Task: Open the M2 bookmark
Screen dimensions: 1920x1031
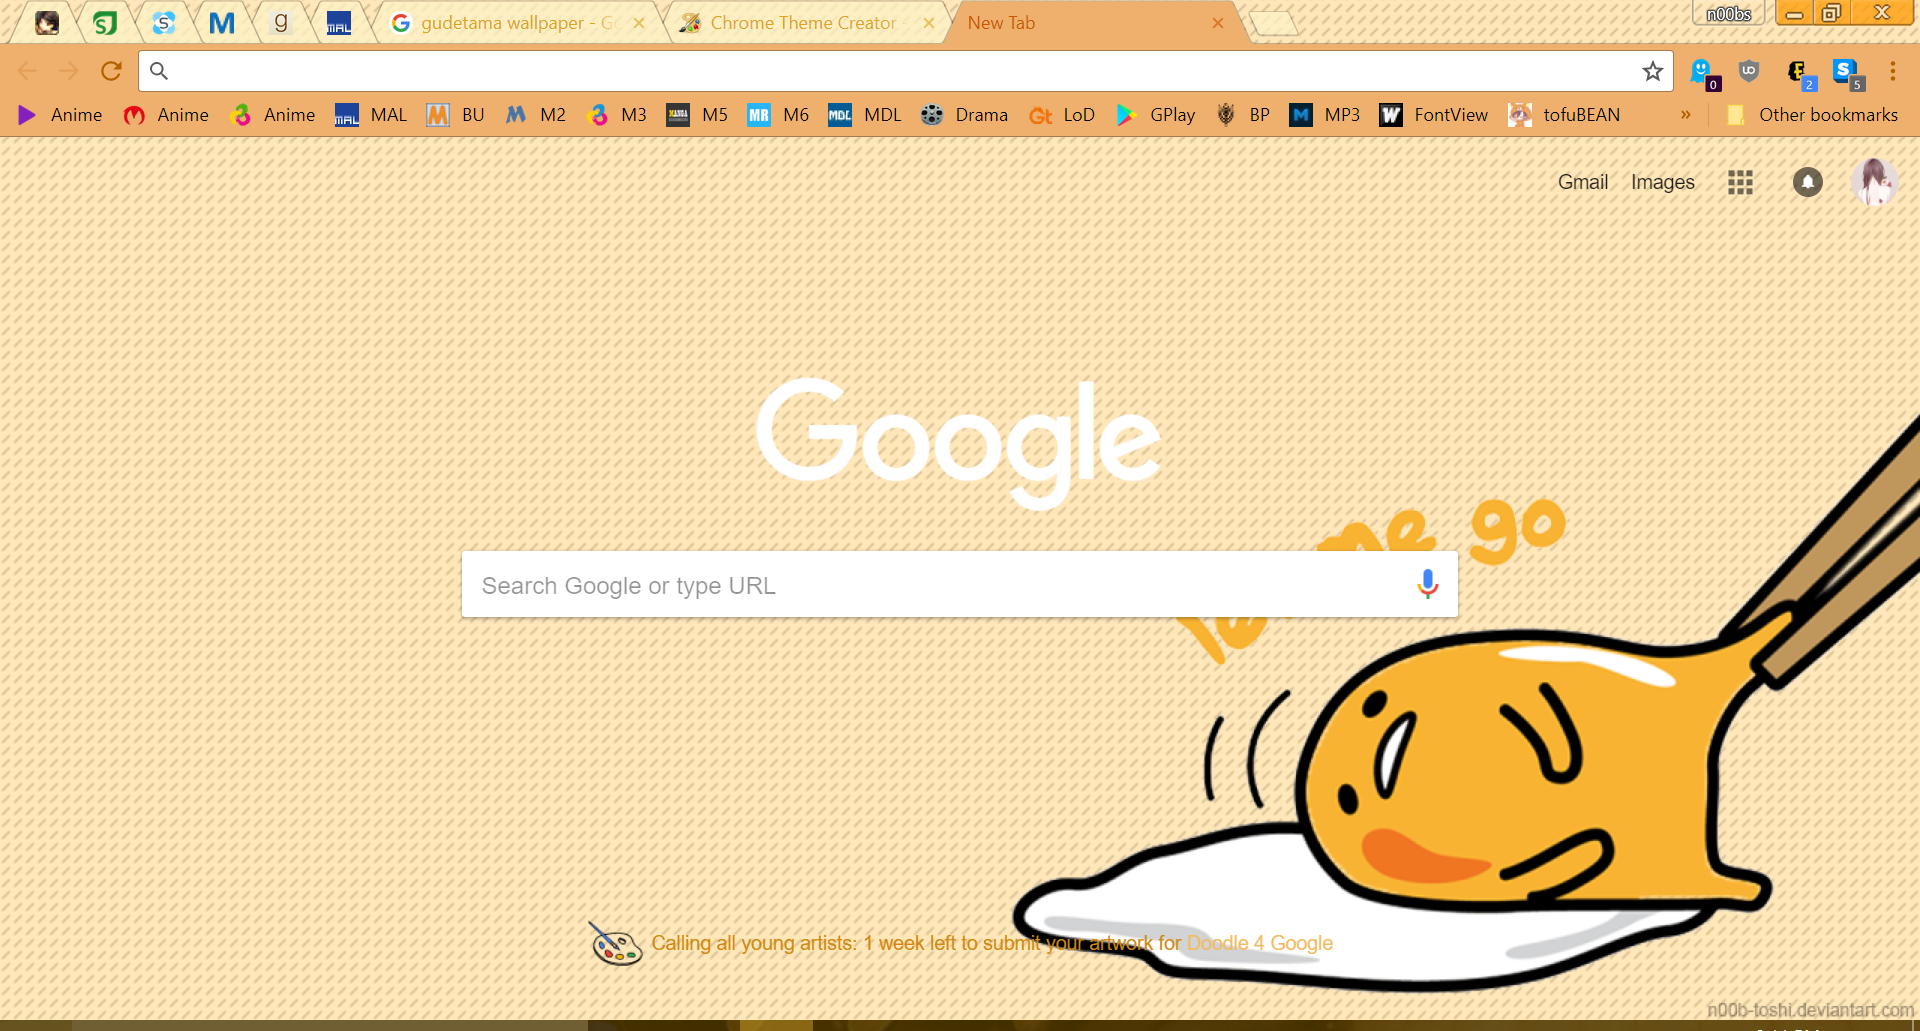Action: coord(535,115)
